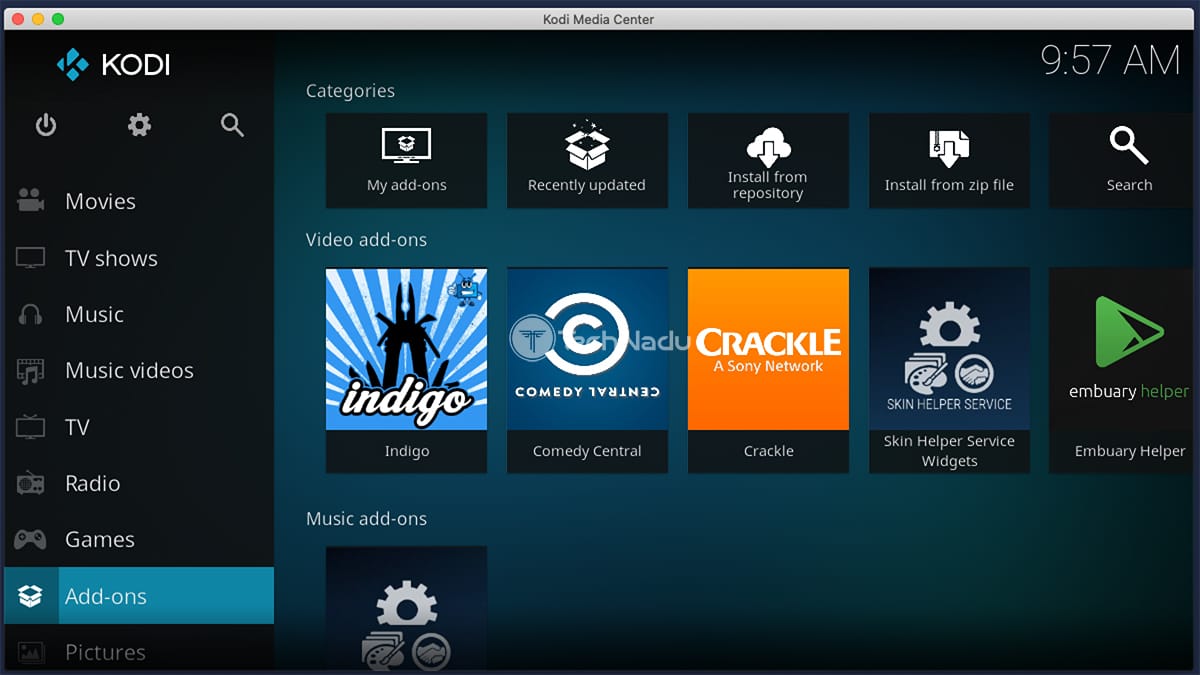Screen dimensions: 1200x675
Task: Click the Comedy Central caption text
Action: pyautogui.click(x=587, y=451)
